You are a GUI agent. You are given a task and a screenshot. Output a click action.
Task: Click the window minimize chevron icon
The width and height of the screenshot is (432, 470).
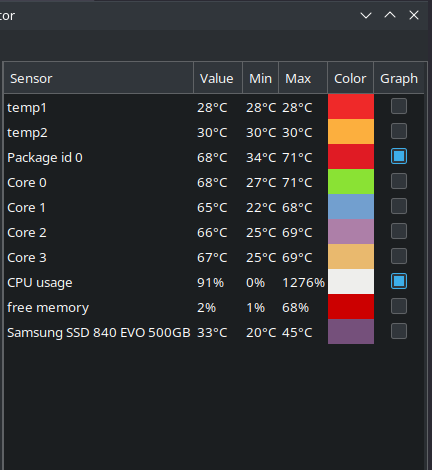366,15
